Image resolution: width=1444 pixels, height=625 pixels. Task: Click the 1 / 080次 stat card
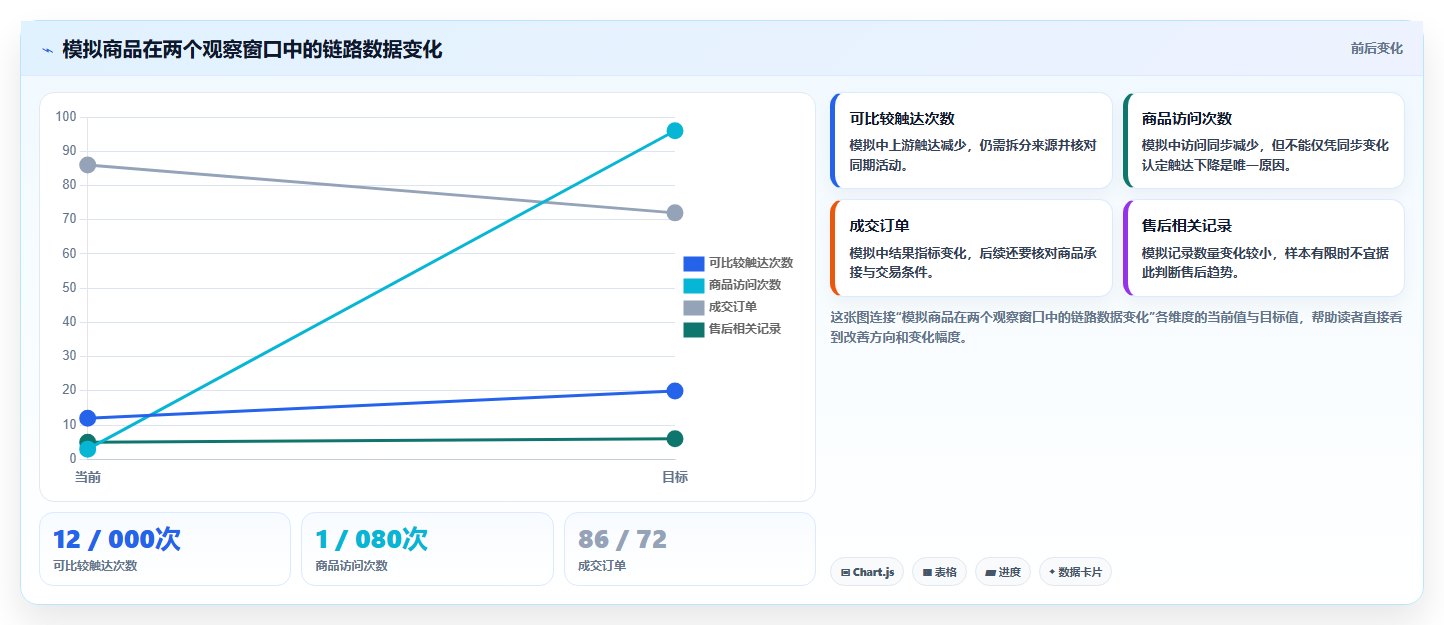(x=427, y=549)
